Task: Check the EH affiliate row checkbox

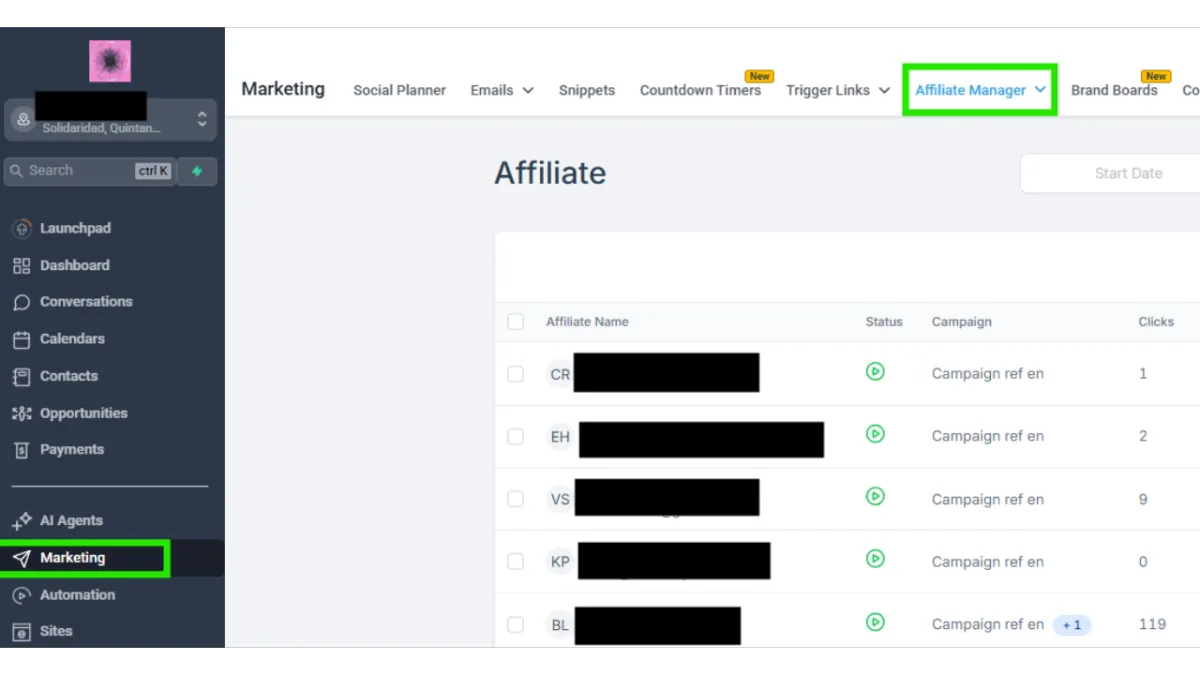Action: tap(515, 437)
